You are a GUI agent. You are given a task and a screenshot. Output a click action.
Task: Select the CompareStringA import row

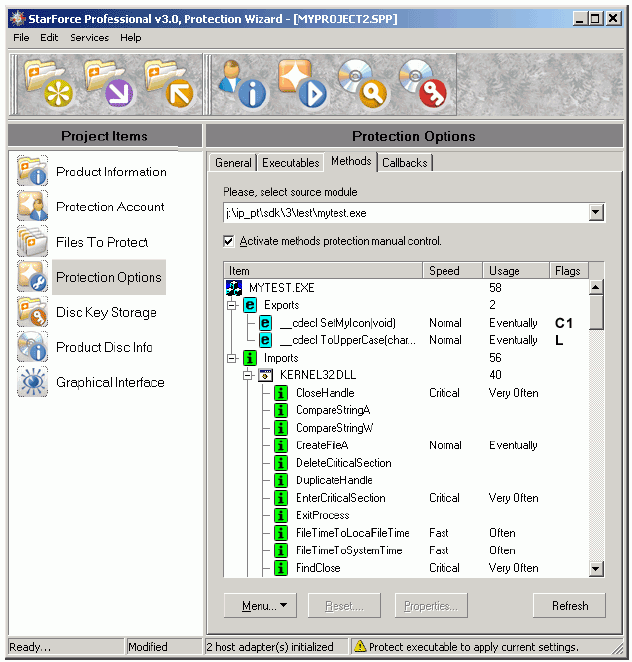333,410
